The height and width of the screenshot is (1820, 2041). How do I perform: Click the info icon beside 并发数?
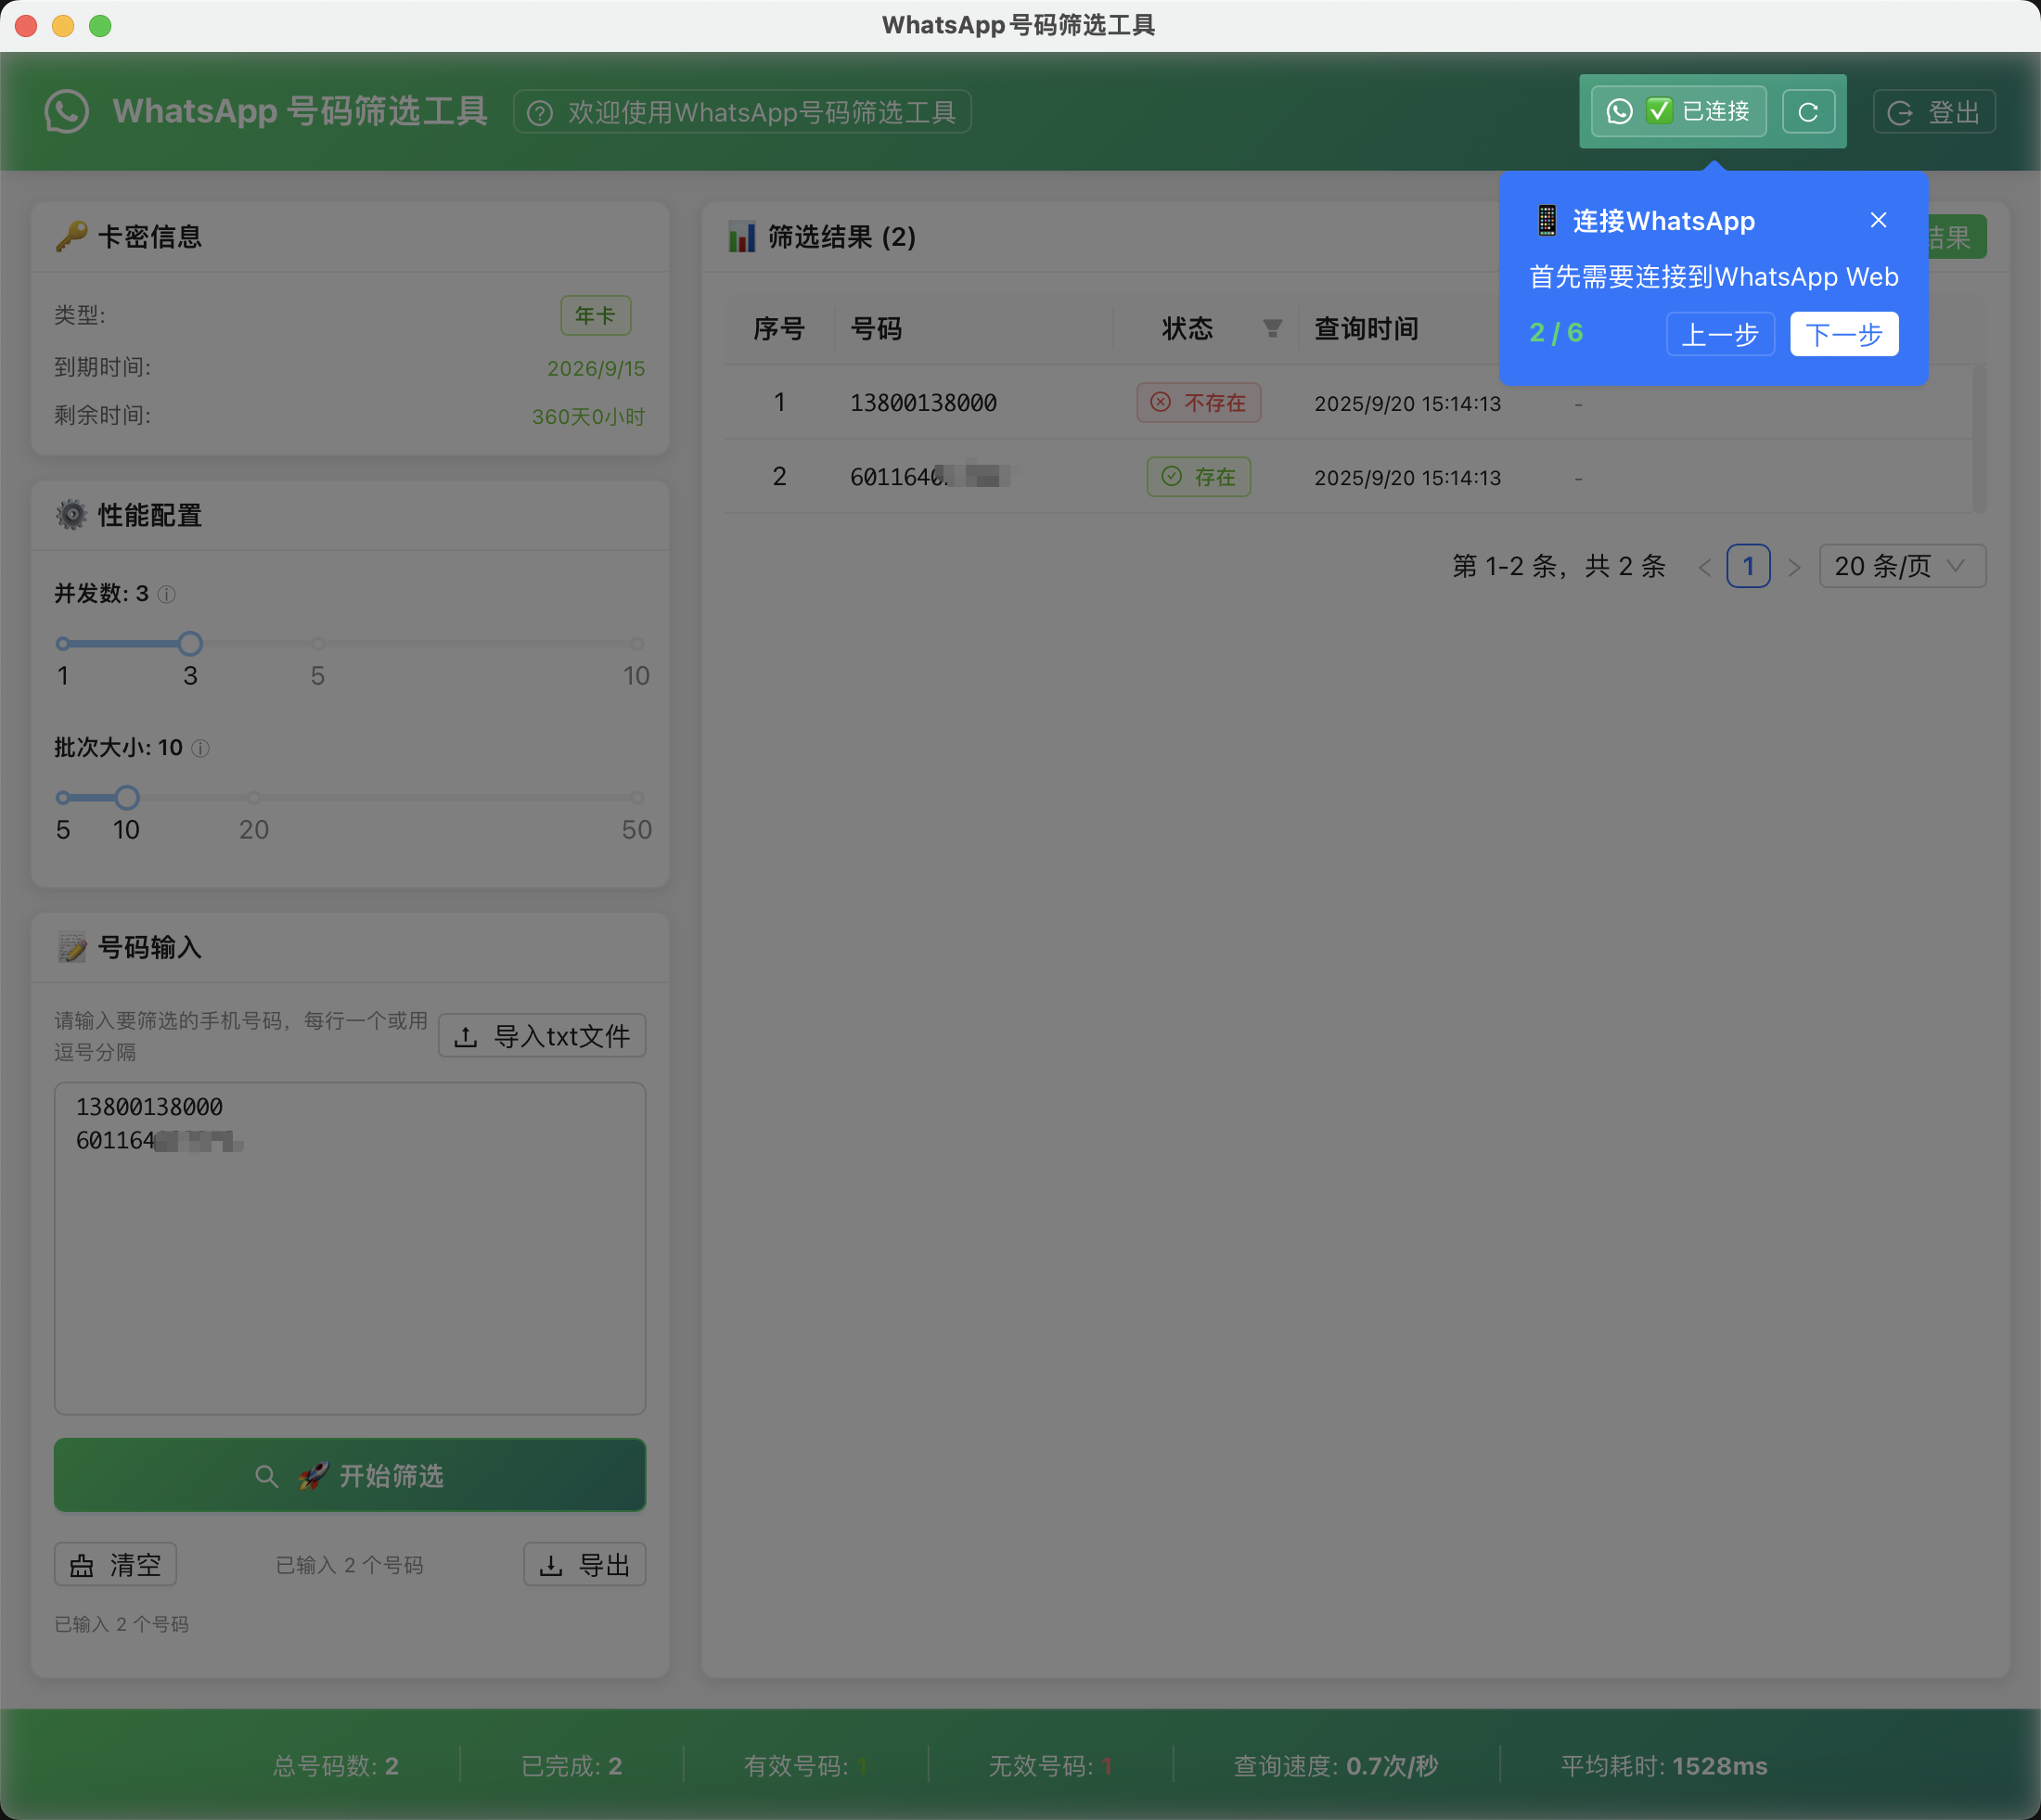click(166, 594)
